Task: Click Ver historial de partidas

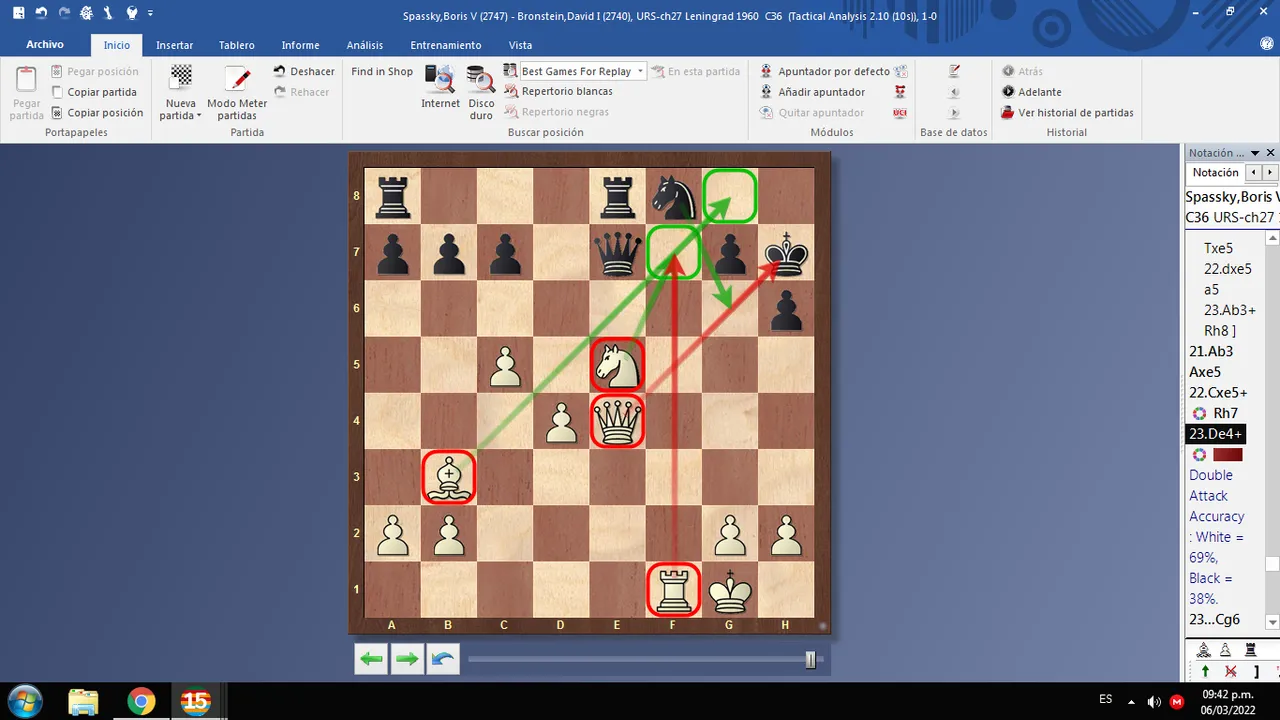Action: click(x=1067, y=113)
